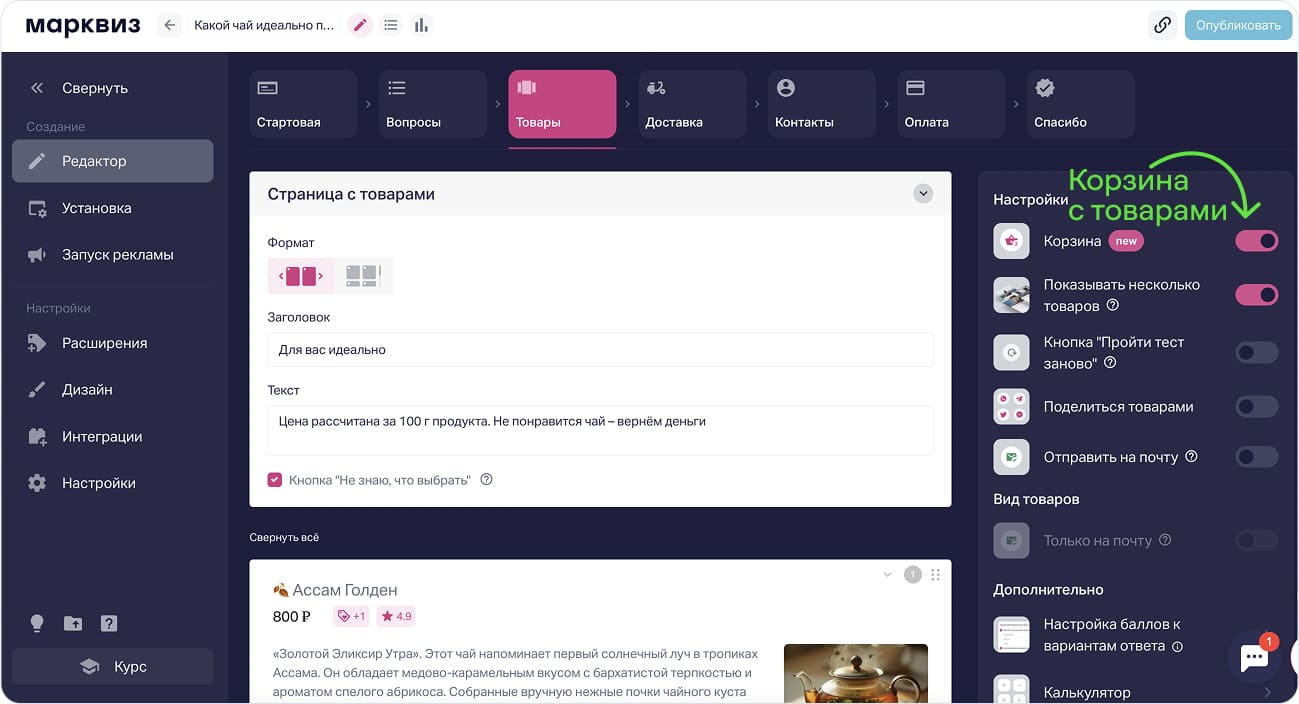Open the list view icon in header

pos(391,25)
